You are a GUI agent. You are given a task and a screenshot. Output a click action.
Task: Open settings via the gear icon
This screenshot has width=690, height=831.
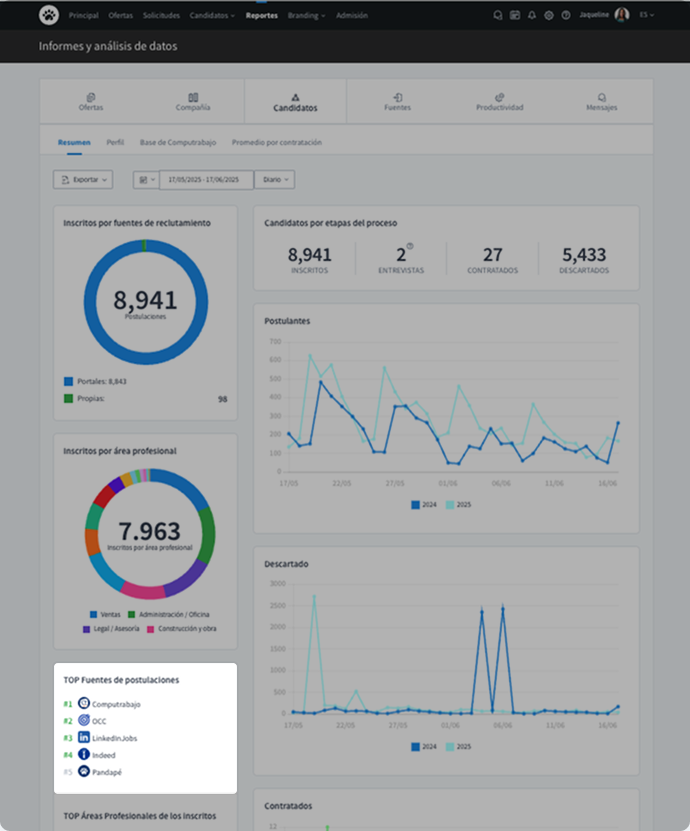(549, 16)
